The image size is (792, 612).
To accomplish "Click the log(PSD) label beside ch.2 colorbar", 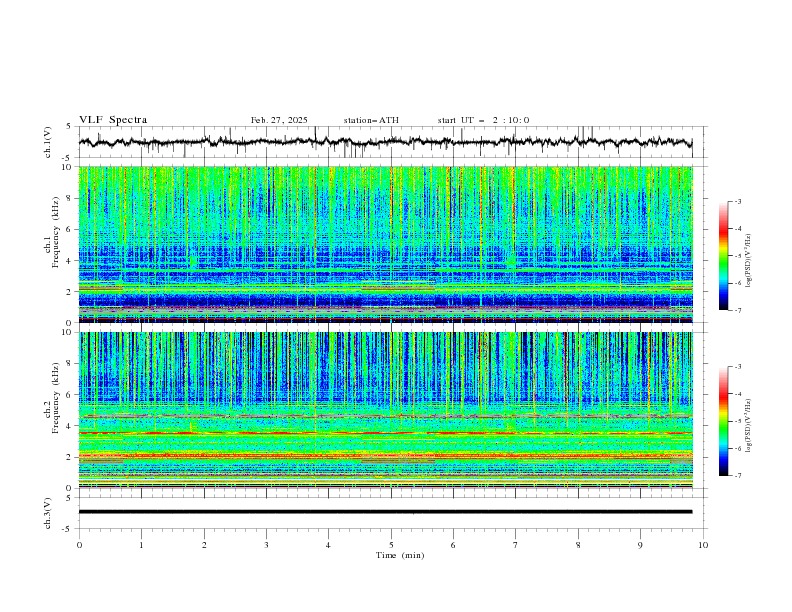I will pyautogui.click(x=748, y=425).
